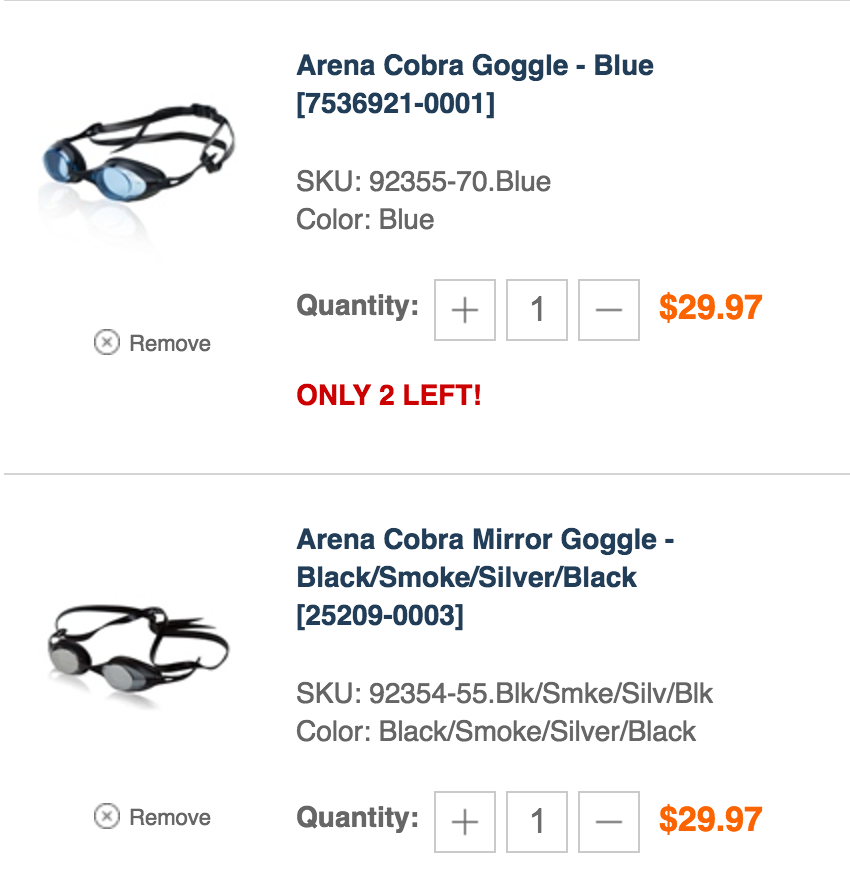Click the ONLY 2 LEFT! stock warning
Image resolution: width=850 pixels, height=896 pixels.
click(389, 395)
